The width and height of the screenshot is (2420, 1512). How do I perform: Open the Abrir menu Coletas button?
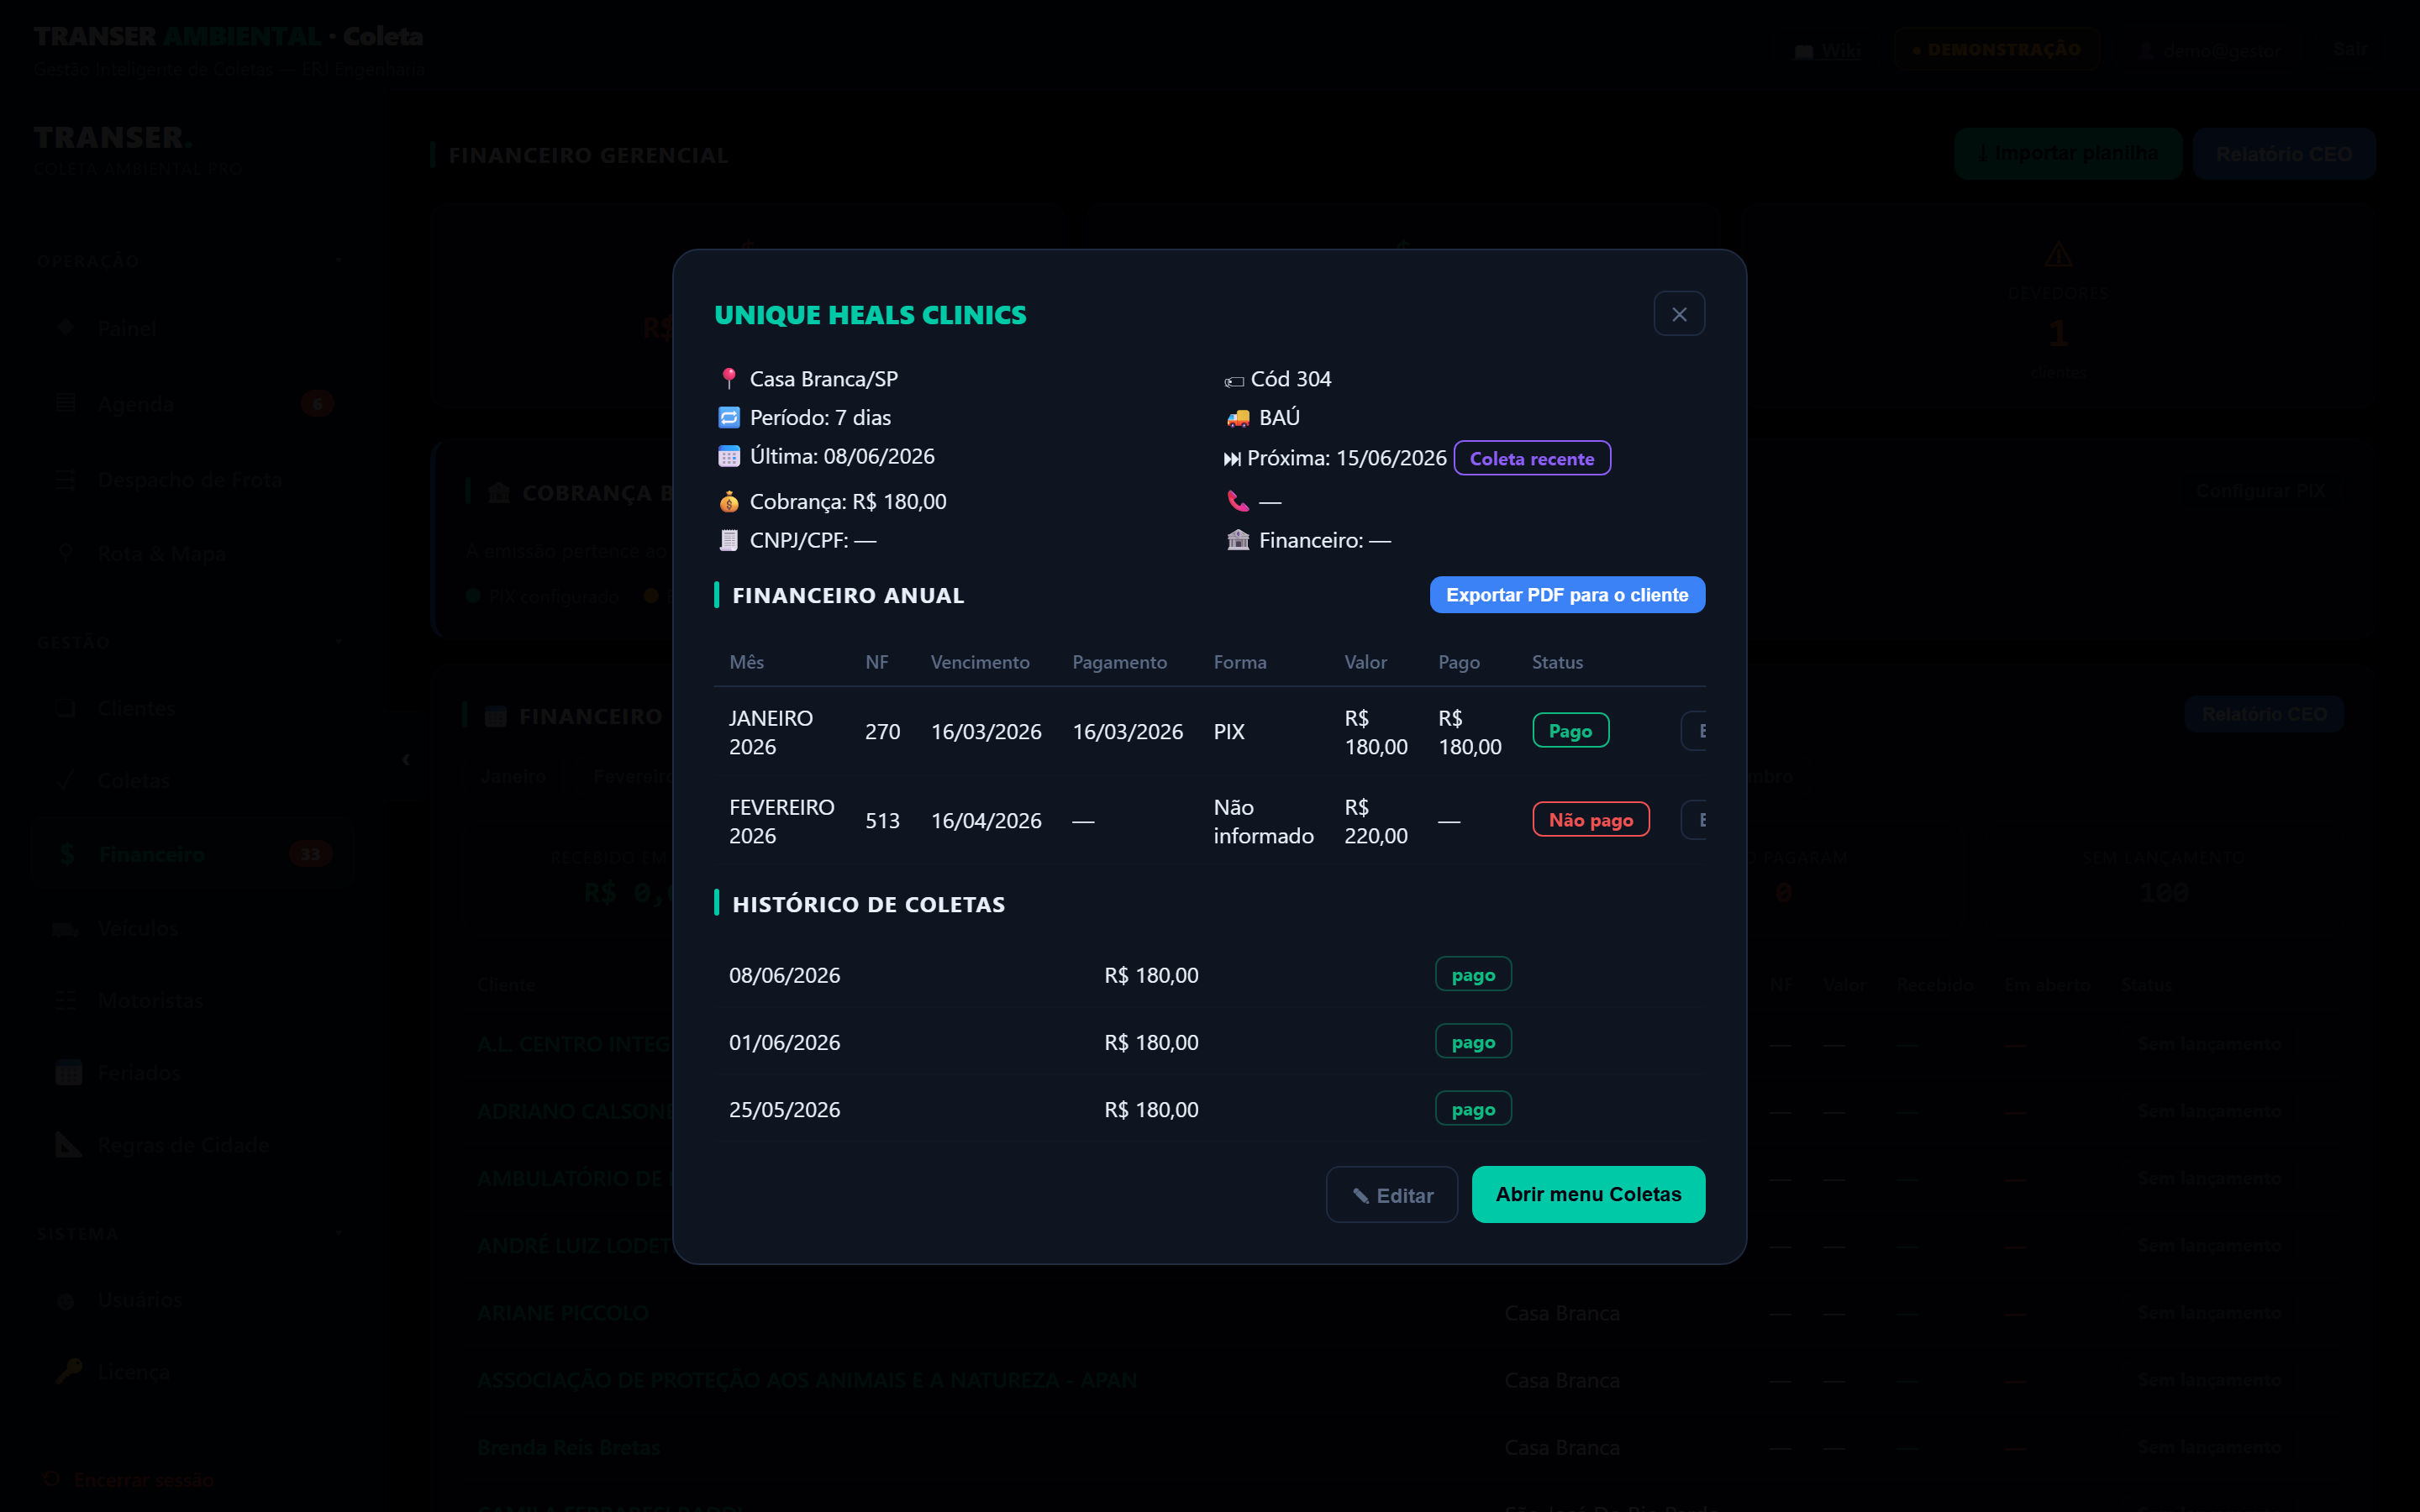[1588, 1194]
